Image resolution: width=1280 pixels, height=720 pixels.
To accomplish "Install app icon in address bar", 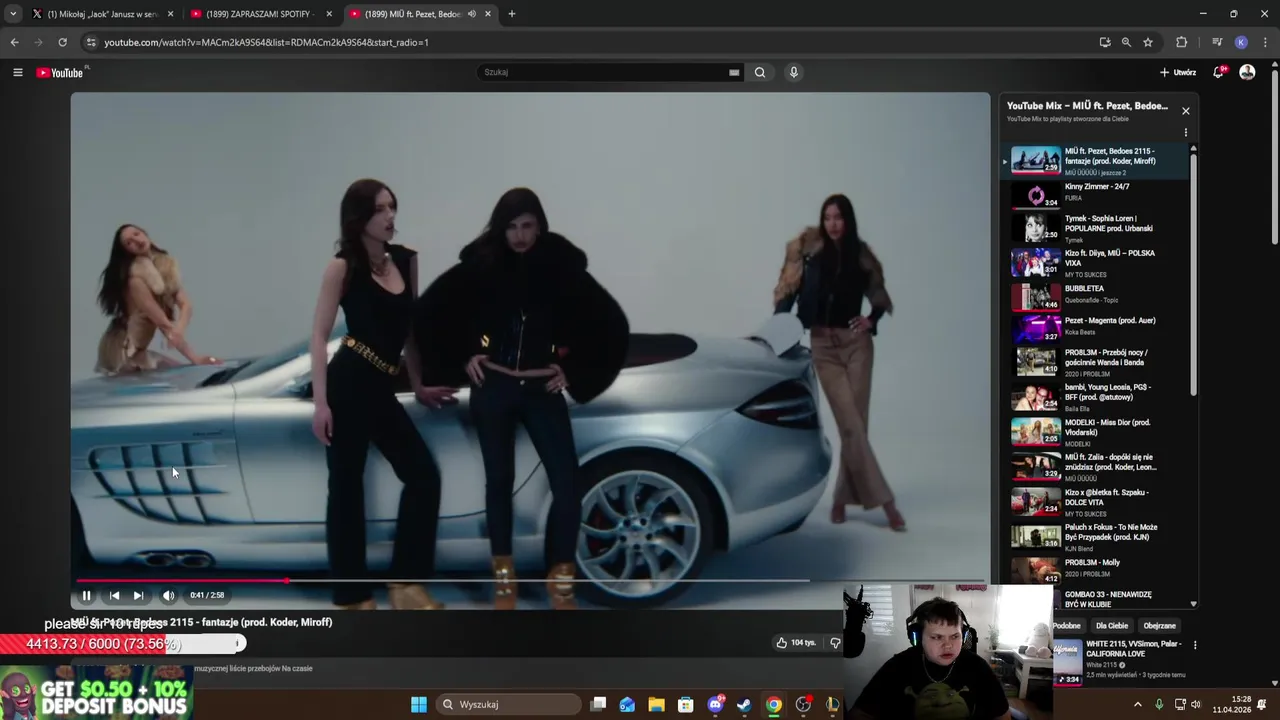I will pyautogui.click(x=1104, y=42).
